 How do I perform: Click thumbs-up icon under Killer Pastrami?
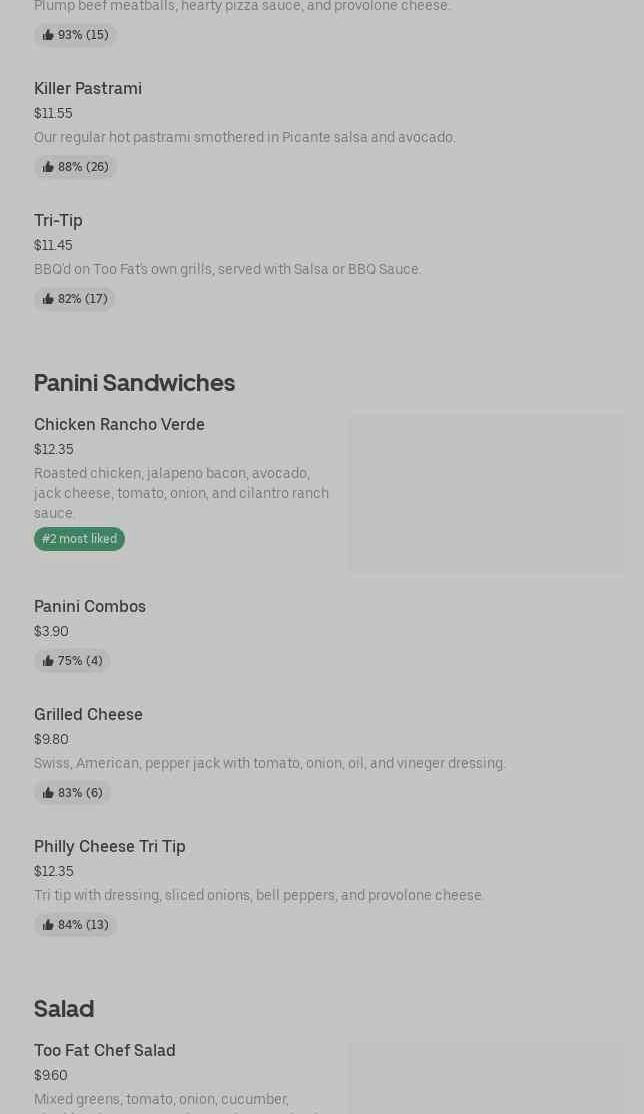coord(48,167)
